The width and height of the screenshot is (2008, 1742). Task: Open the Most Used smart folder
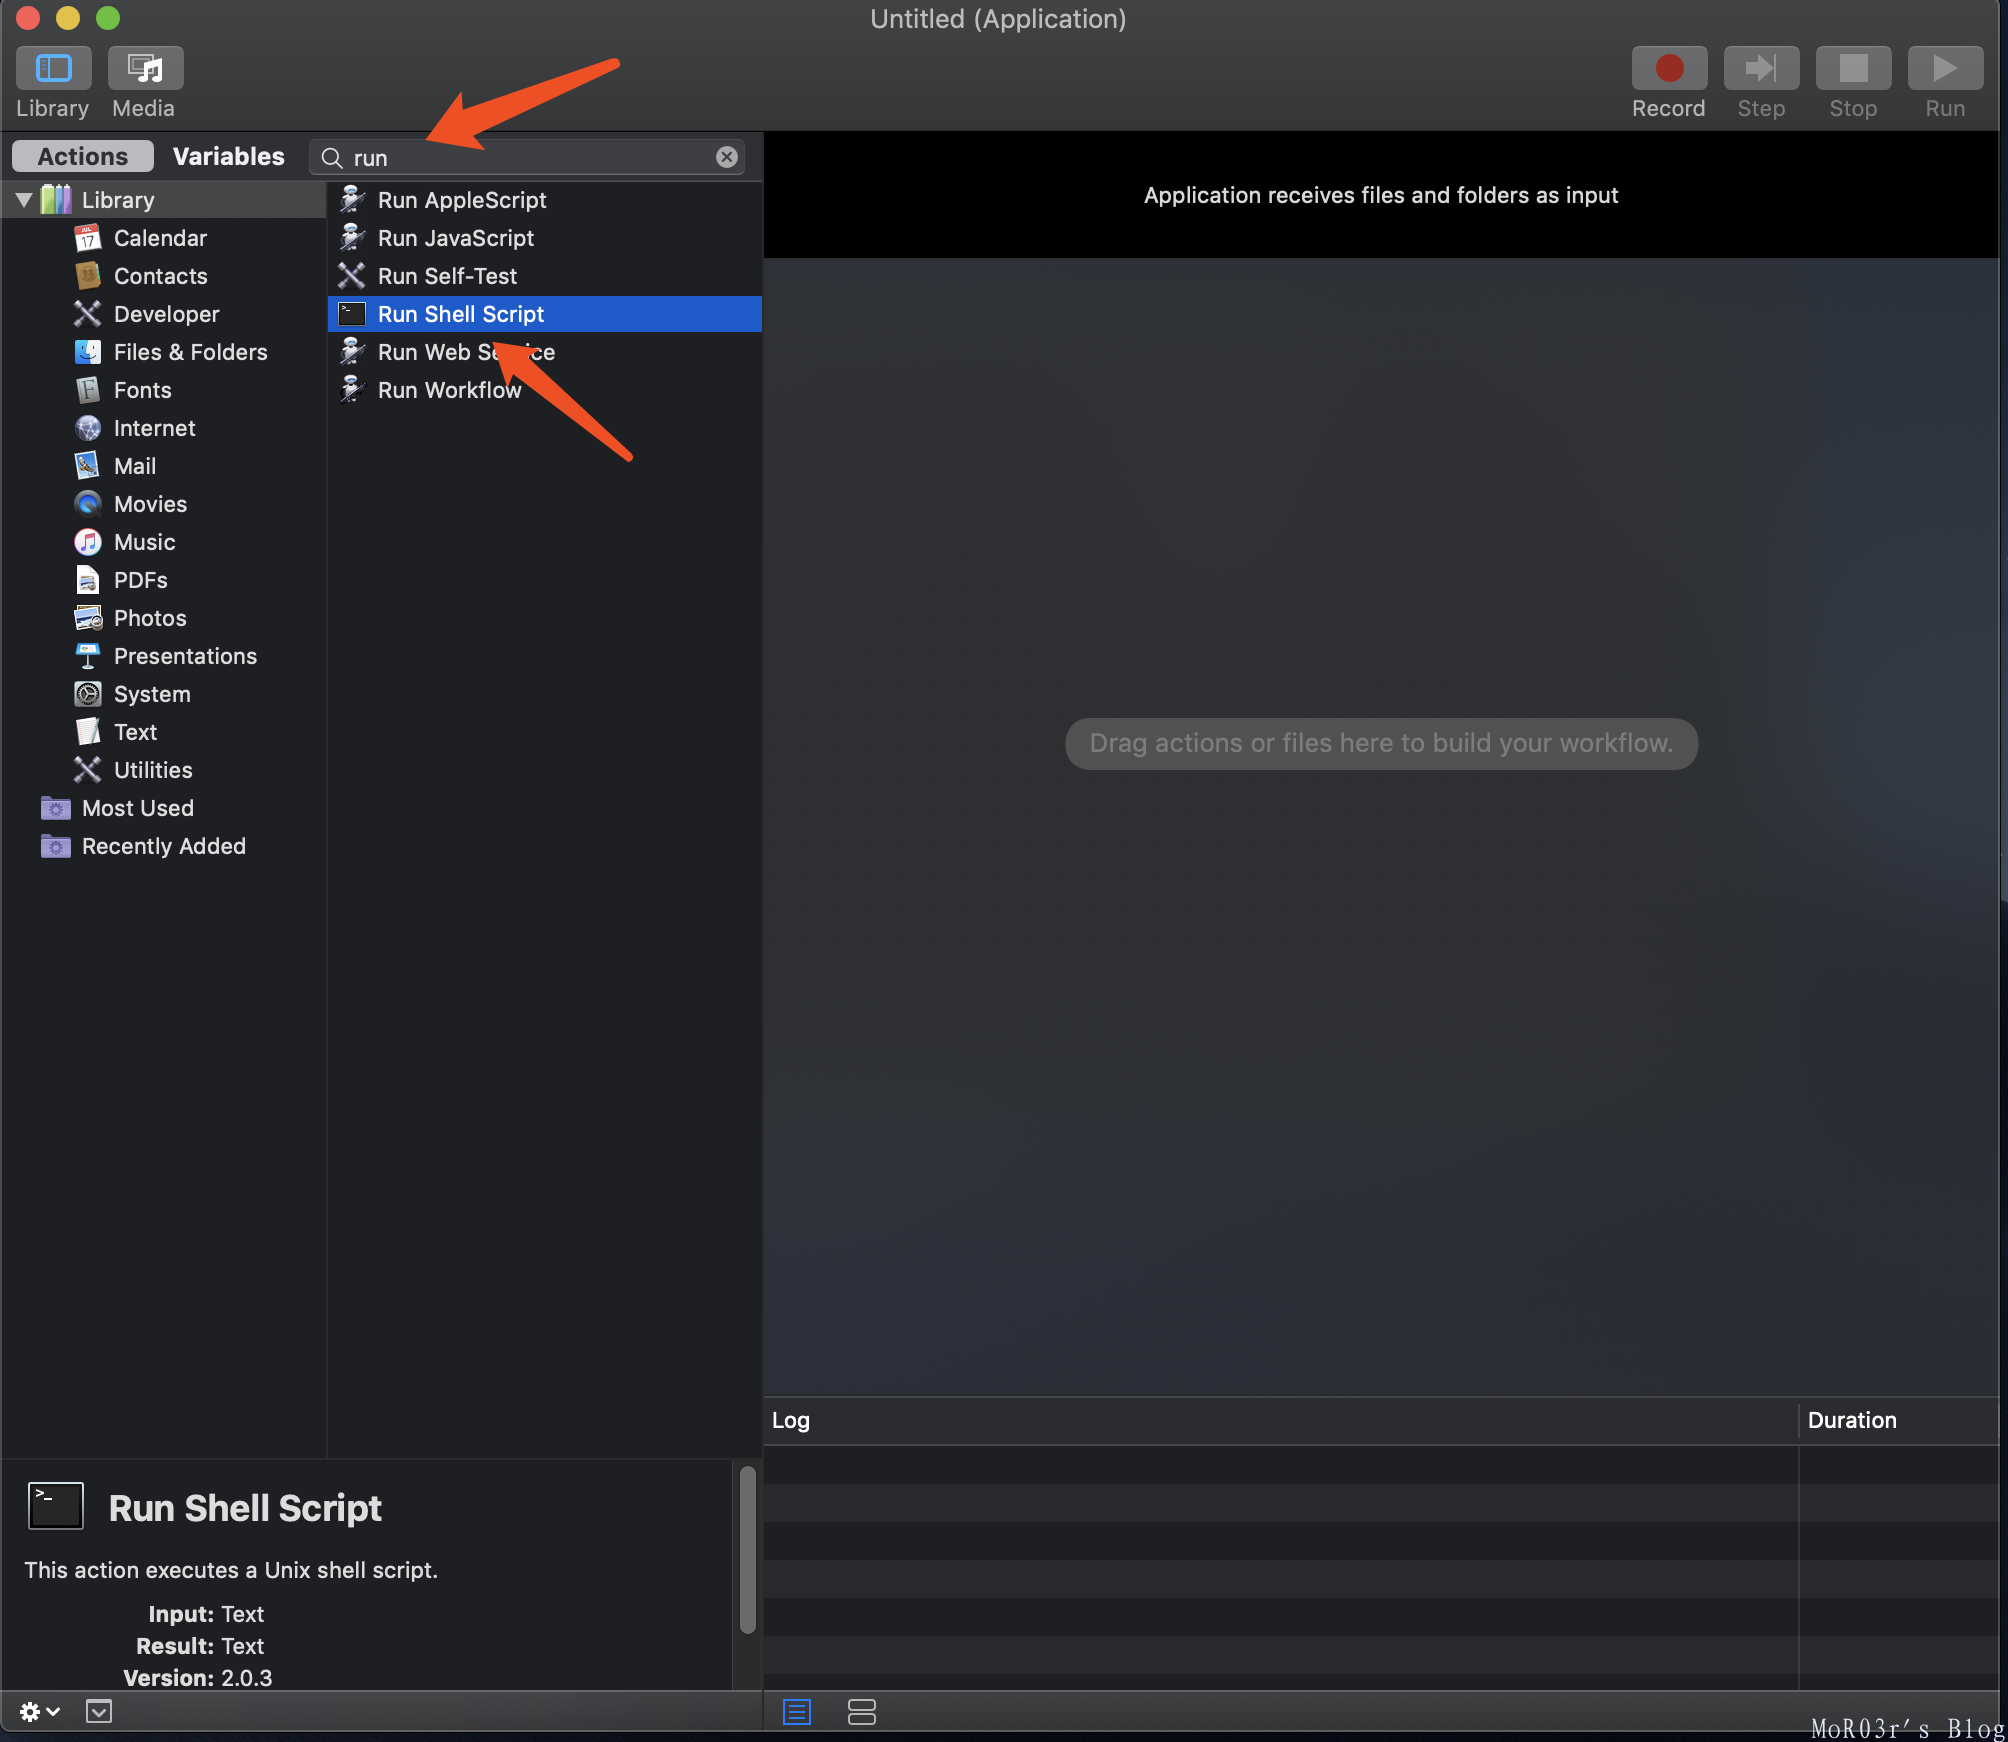point(164,808)
